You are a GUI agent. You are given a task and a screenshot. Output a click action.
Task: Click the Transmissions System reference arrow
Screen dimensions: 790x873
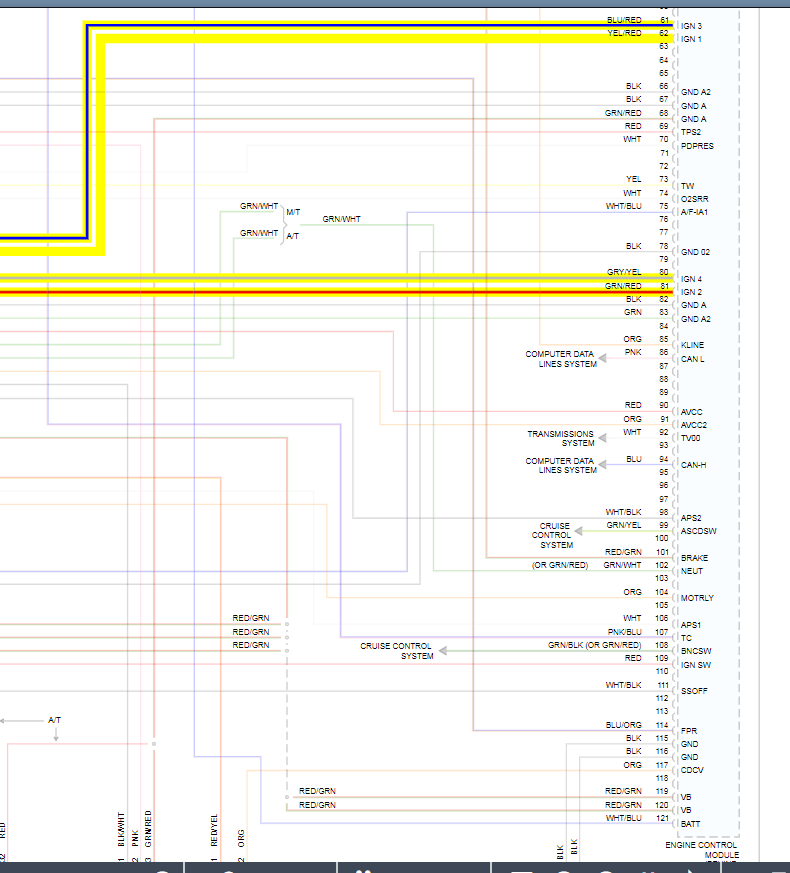click(602, 438)
